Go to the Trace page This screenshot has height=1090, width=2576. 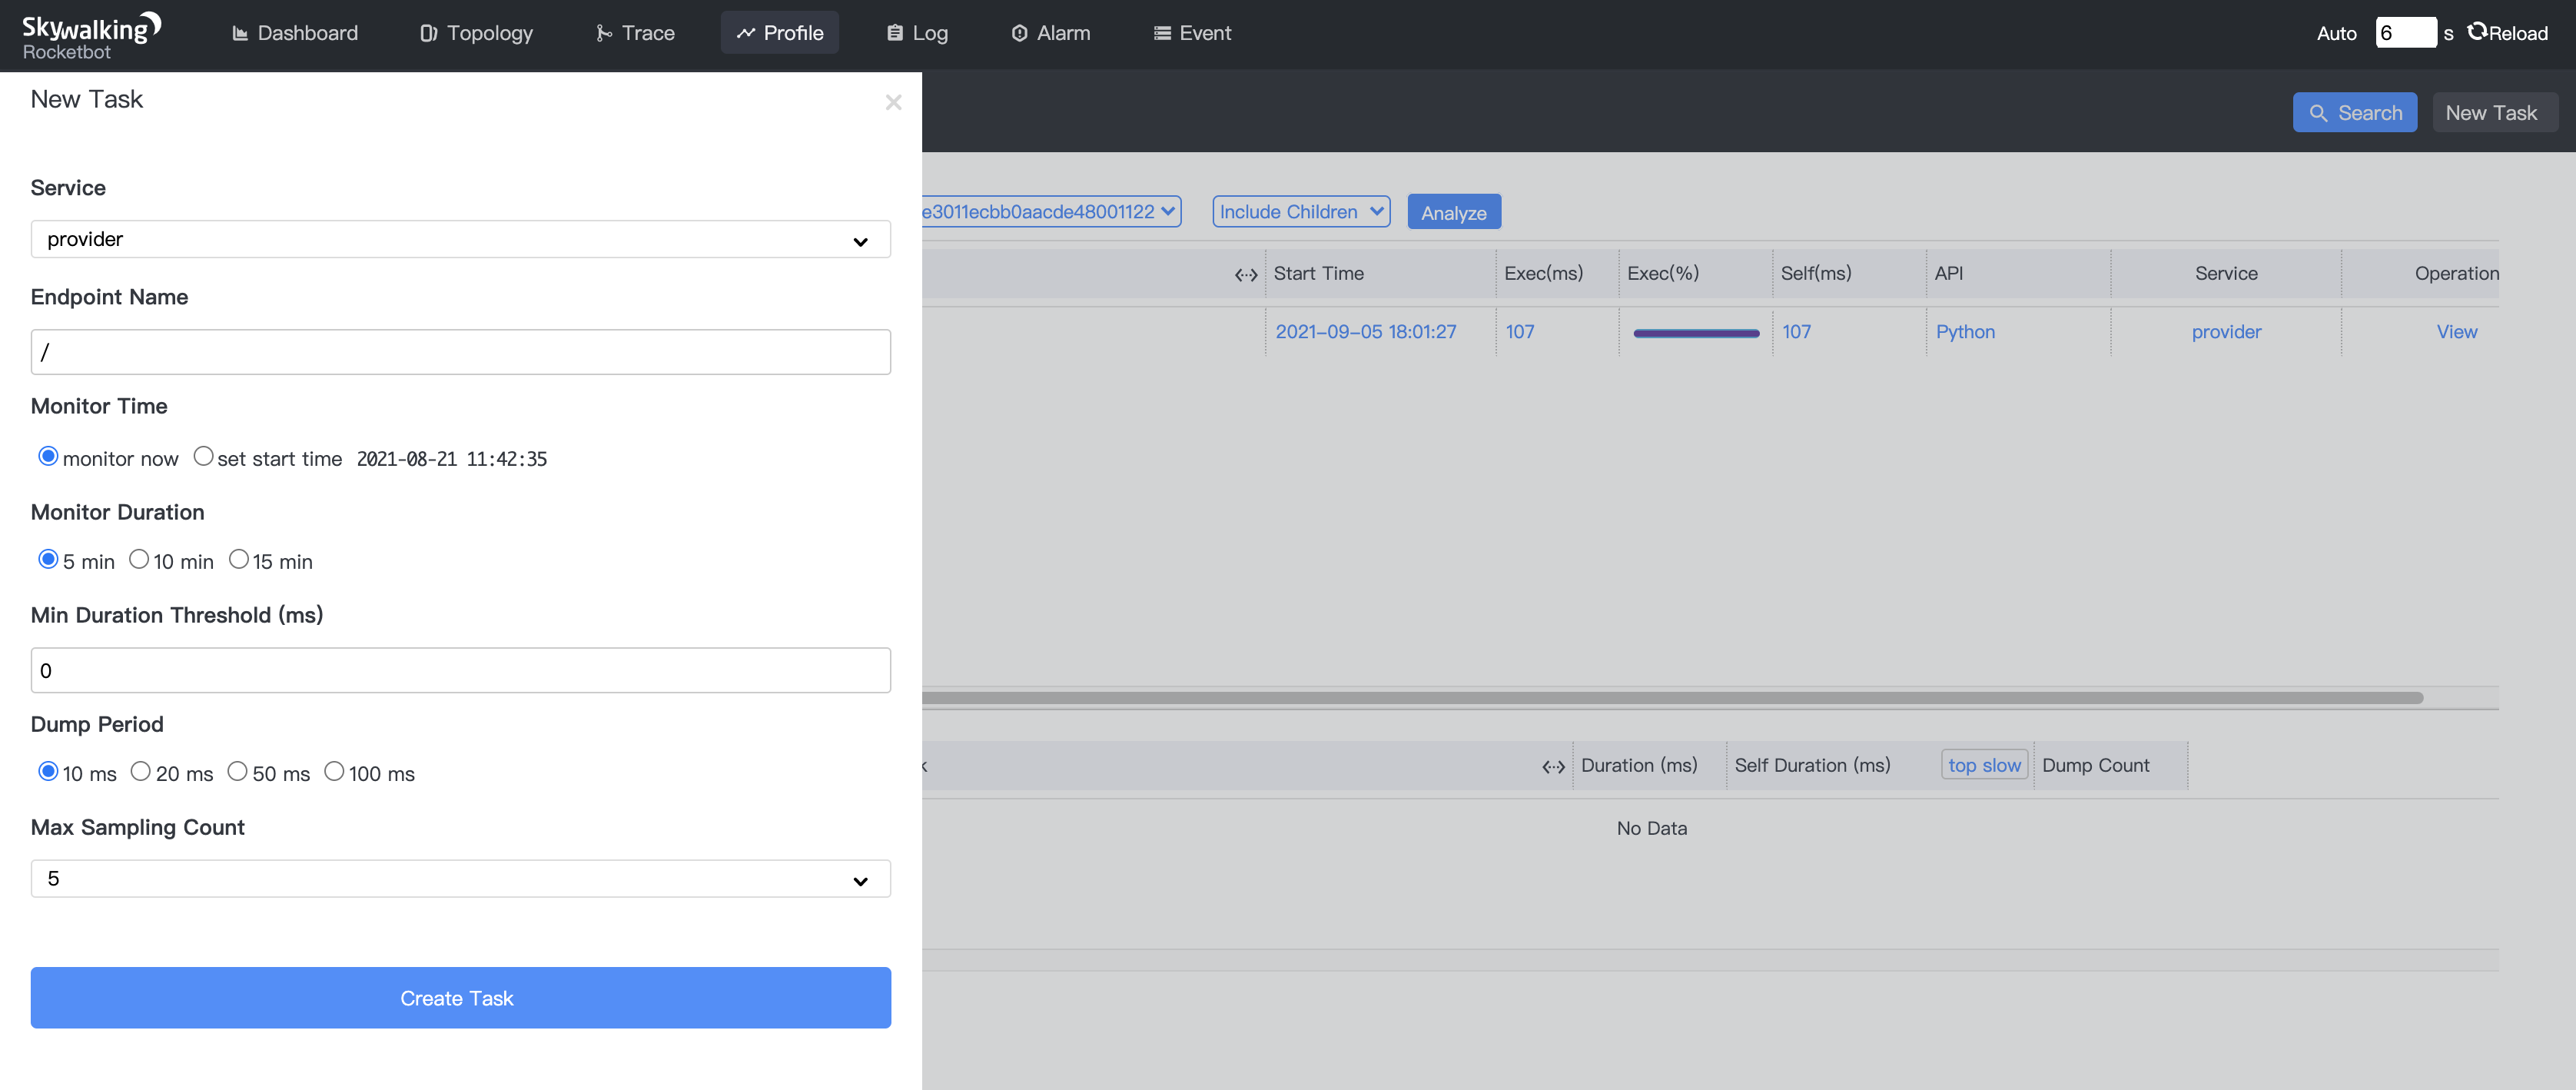[x=635, y=33]
